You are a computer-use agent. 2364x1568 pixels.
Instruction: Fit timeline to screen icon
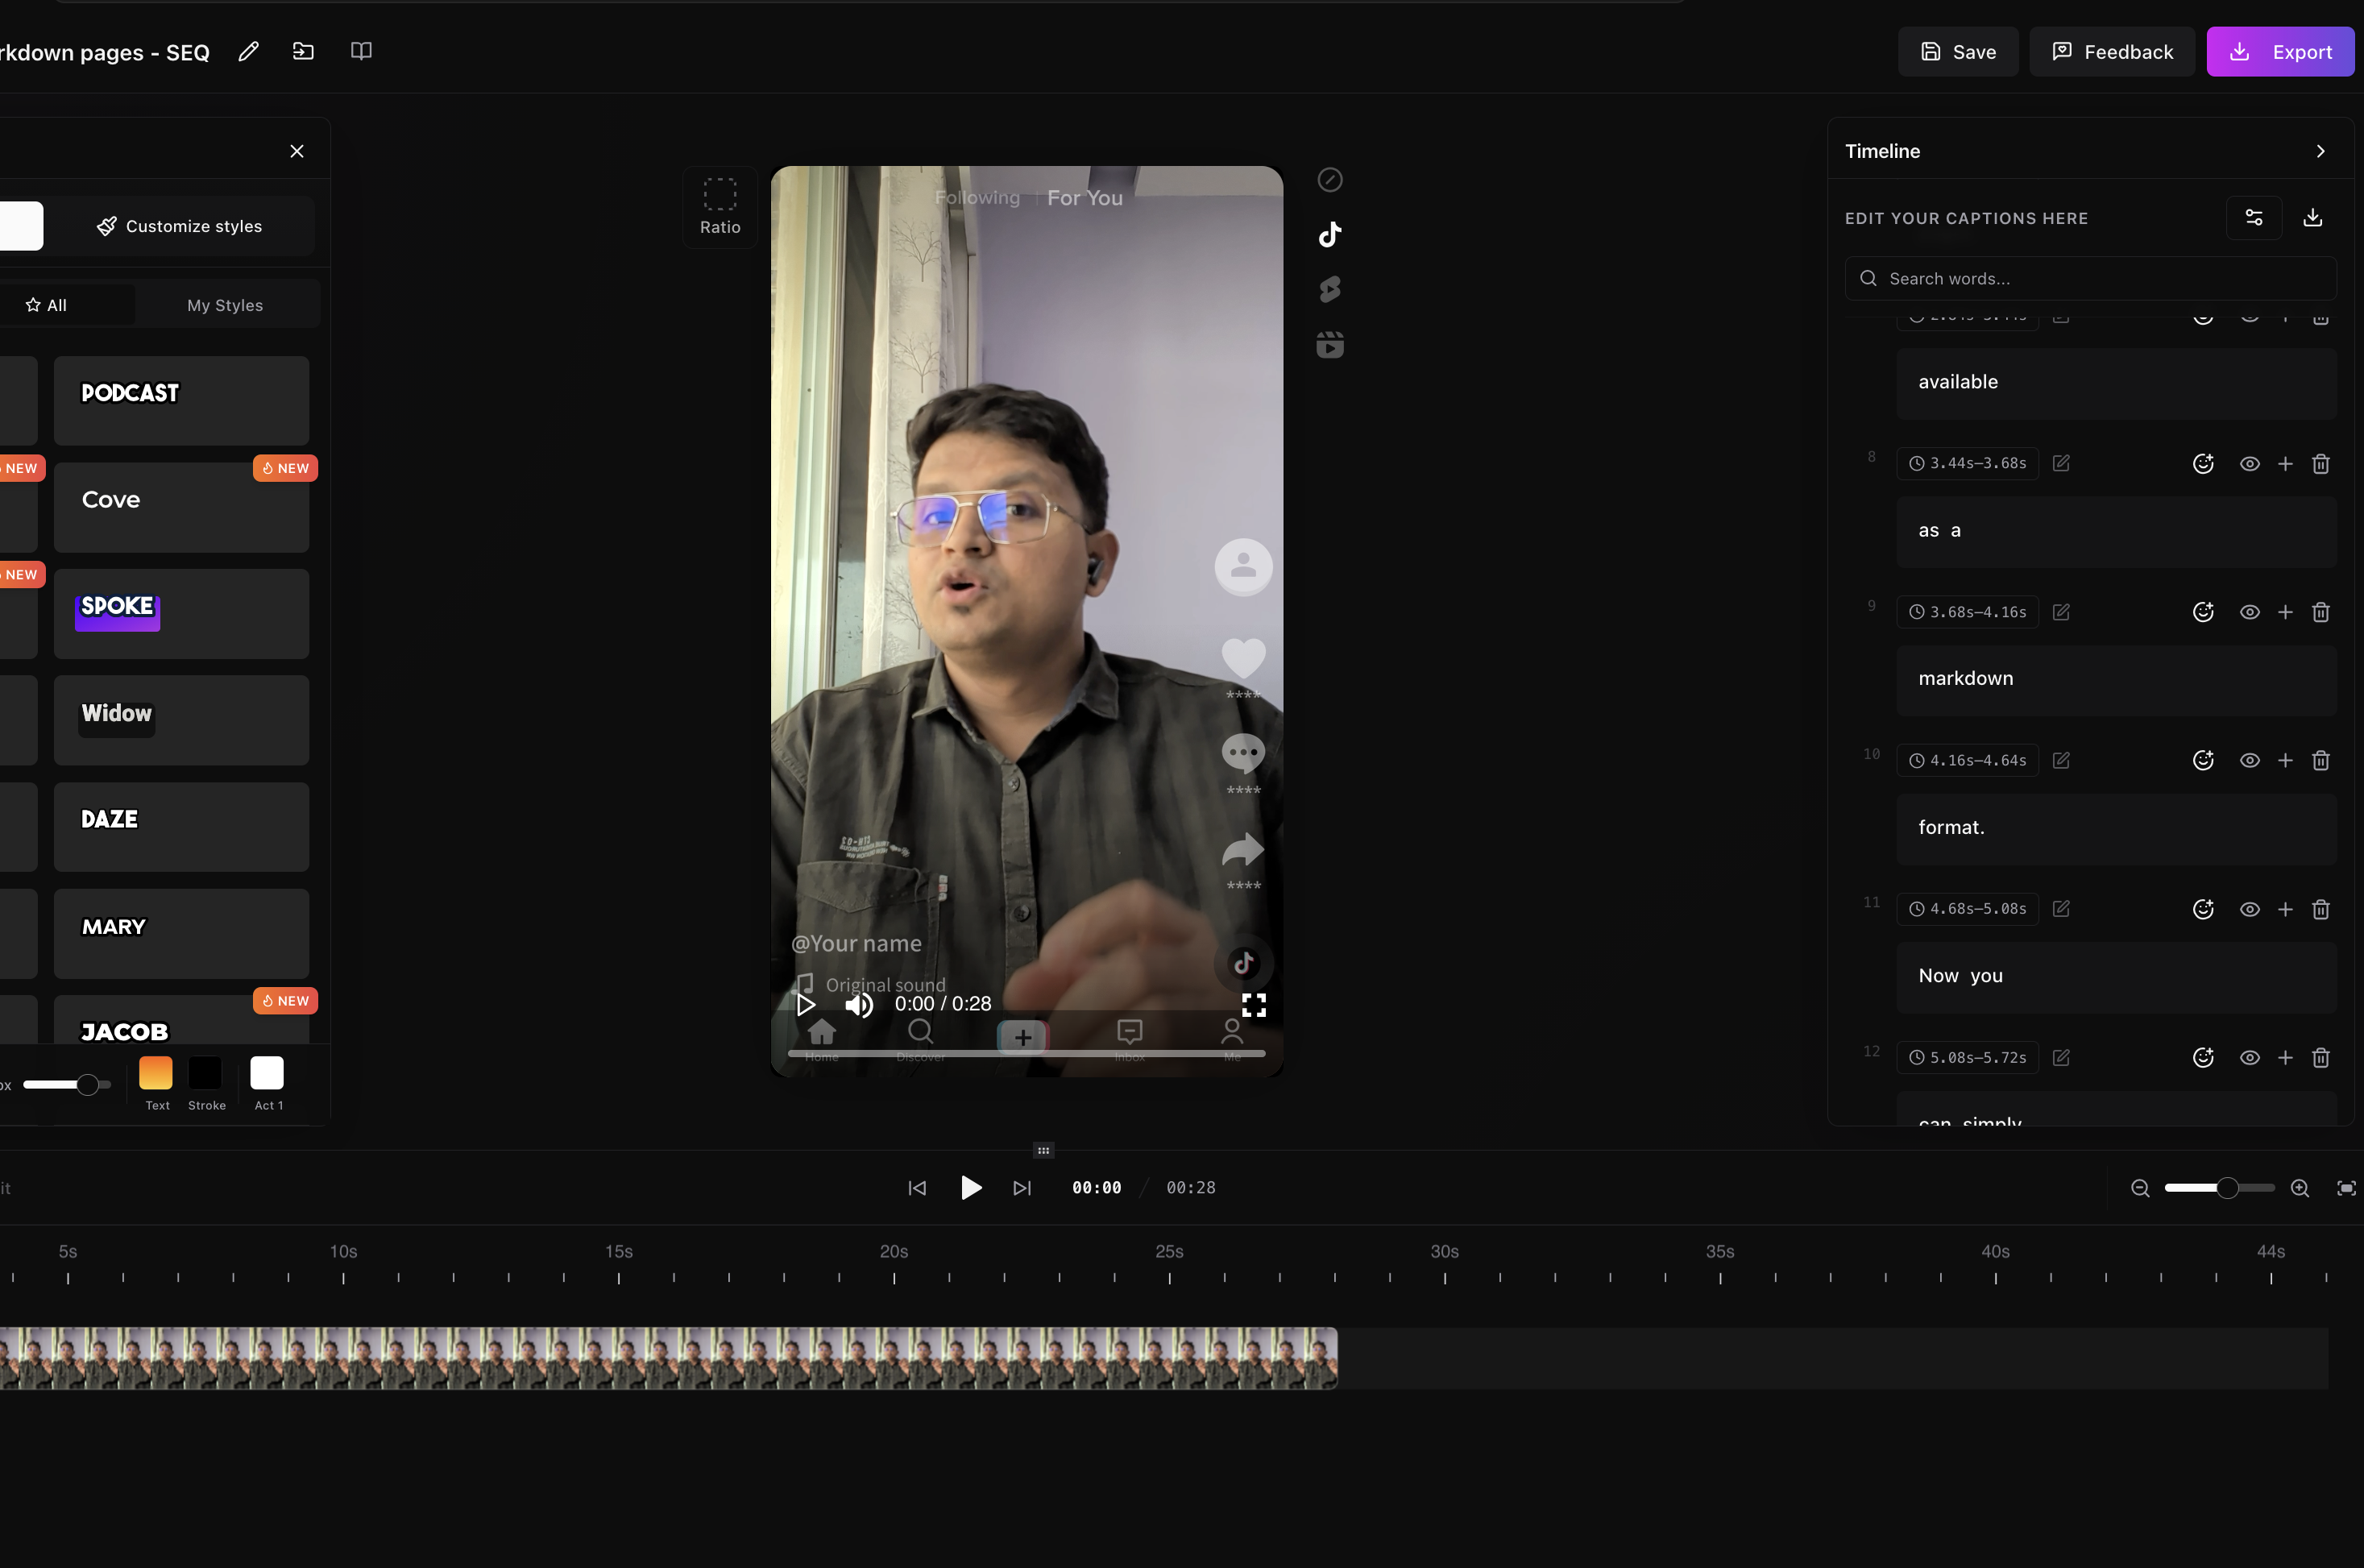pos(2346,1188)
